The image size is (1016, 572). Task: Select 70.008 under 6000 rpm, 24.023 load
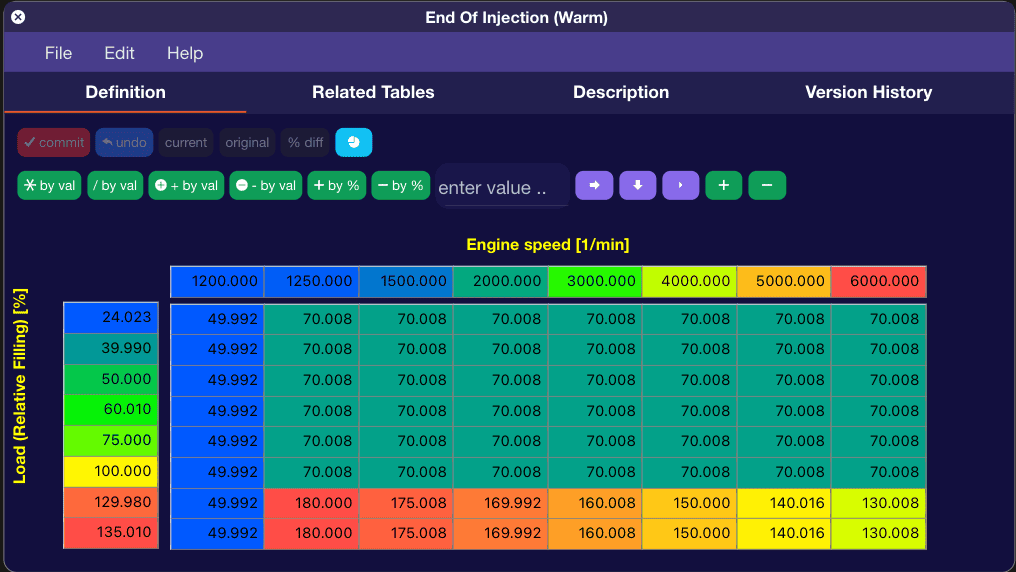(x=879, y=319)
